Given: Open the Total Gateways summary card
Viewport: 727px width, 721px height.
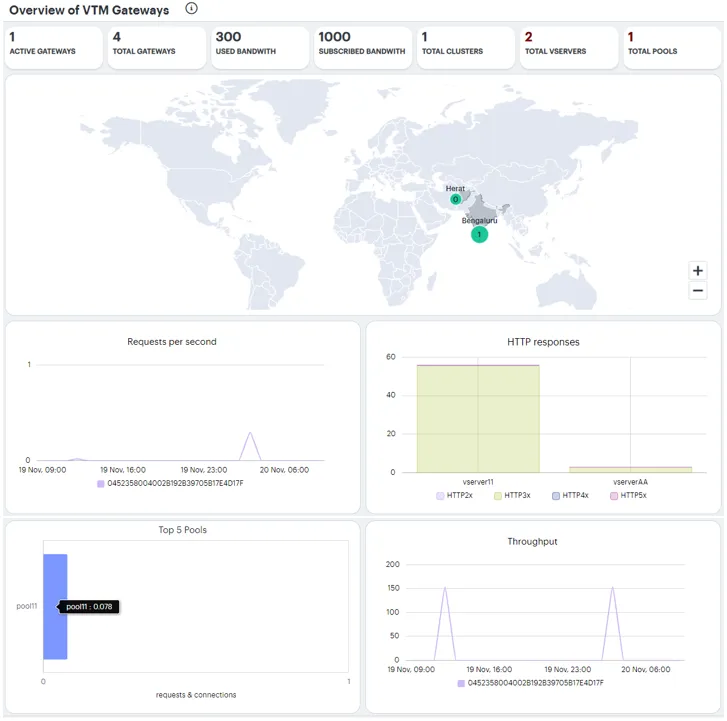Looking at the screenshot, I should pyautogui.click(x=157, y=47).
